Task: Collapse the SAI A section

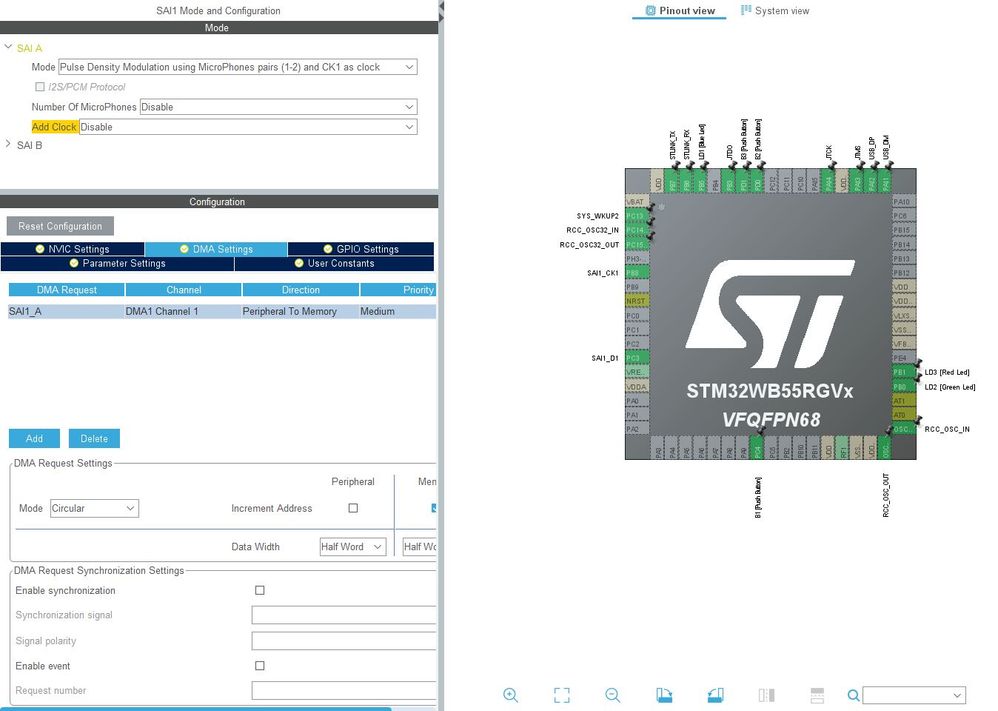Action: tap(8, 47)
